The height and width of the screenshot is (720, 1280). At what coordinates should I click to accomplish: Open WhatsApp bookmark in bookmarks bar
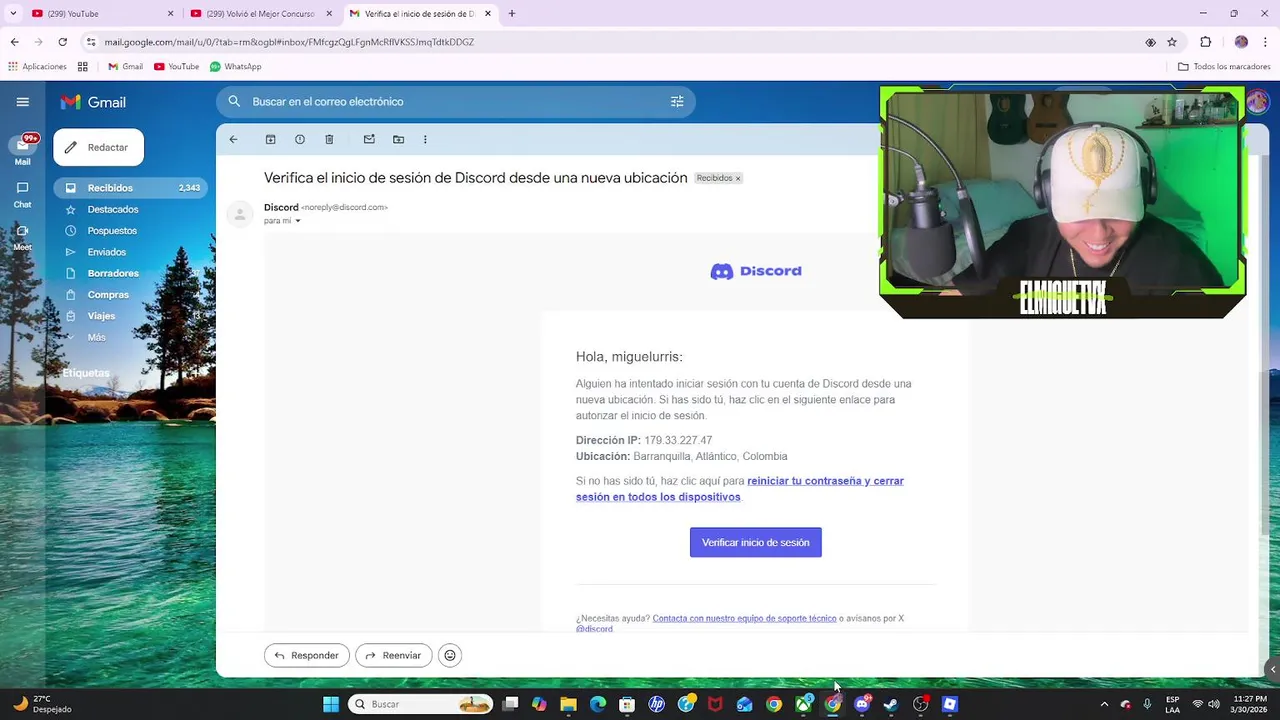[x=235, y=66]
